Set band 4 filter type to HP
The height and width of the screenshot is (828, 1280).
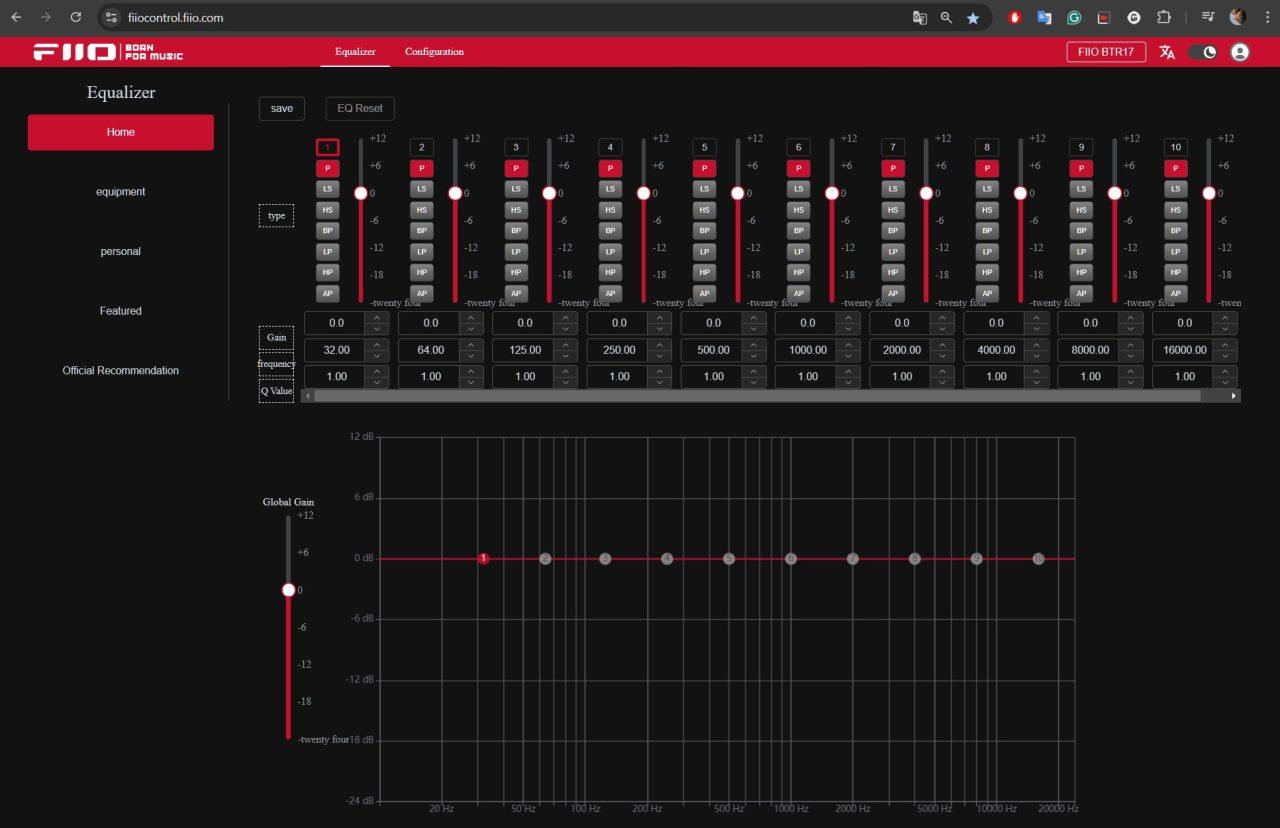pyautogui.click(x=610, y=272)
